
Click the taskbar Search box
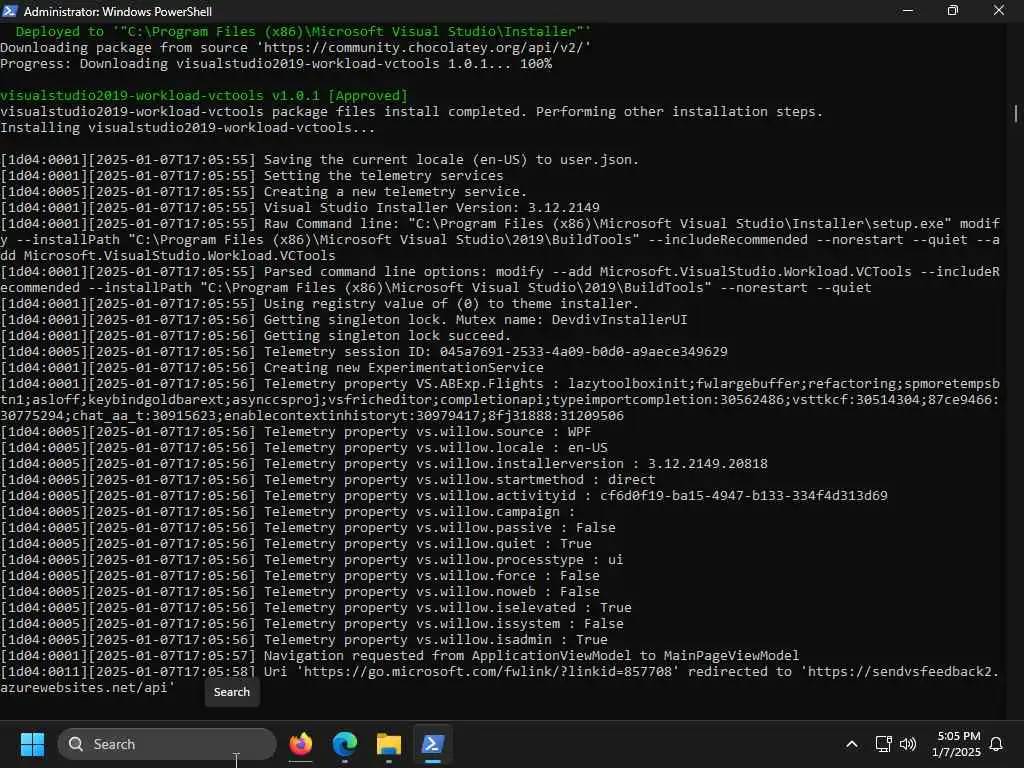pos(167,744)
